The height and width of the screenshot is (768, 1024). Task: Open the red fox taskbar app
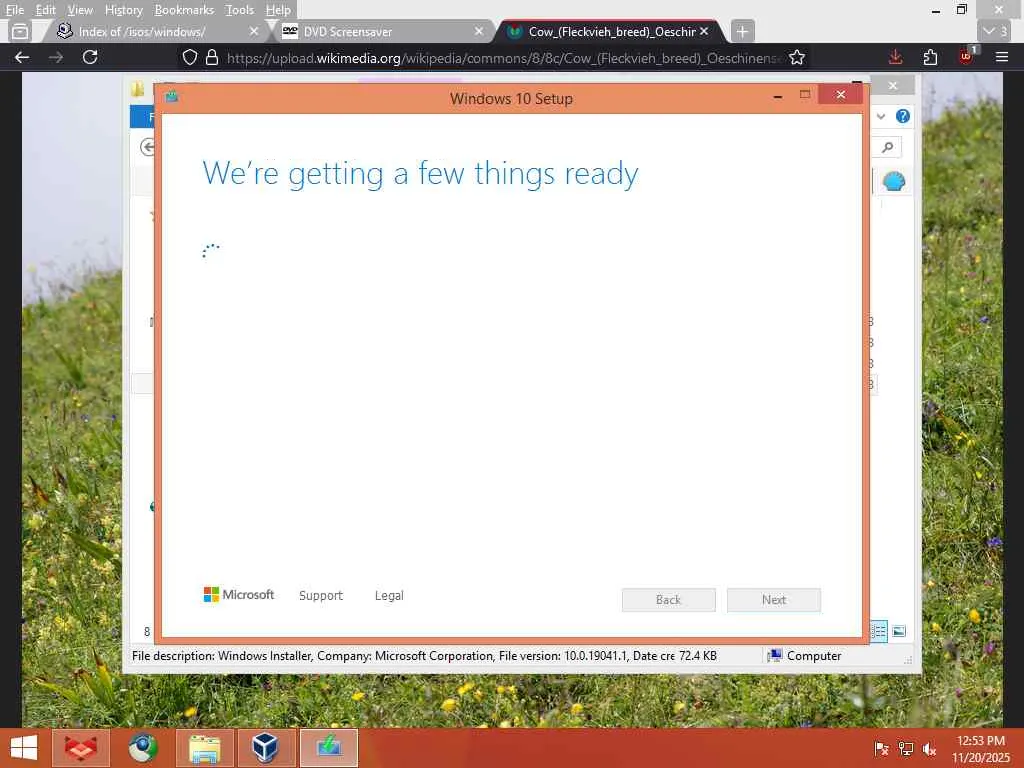80,748
